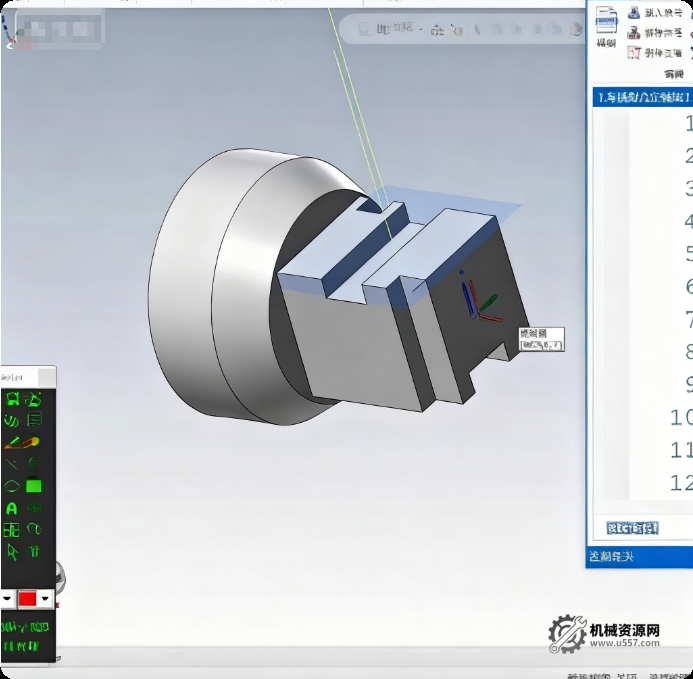
Task: Click first command with icon in right ribbon
Action: pos(655,12)
